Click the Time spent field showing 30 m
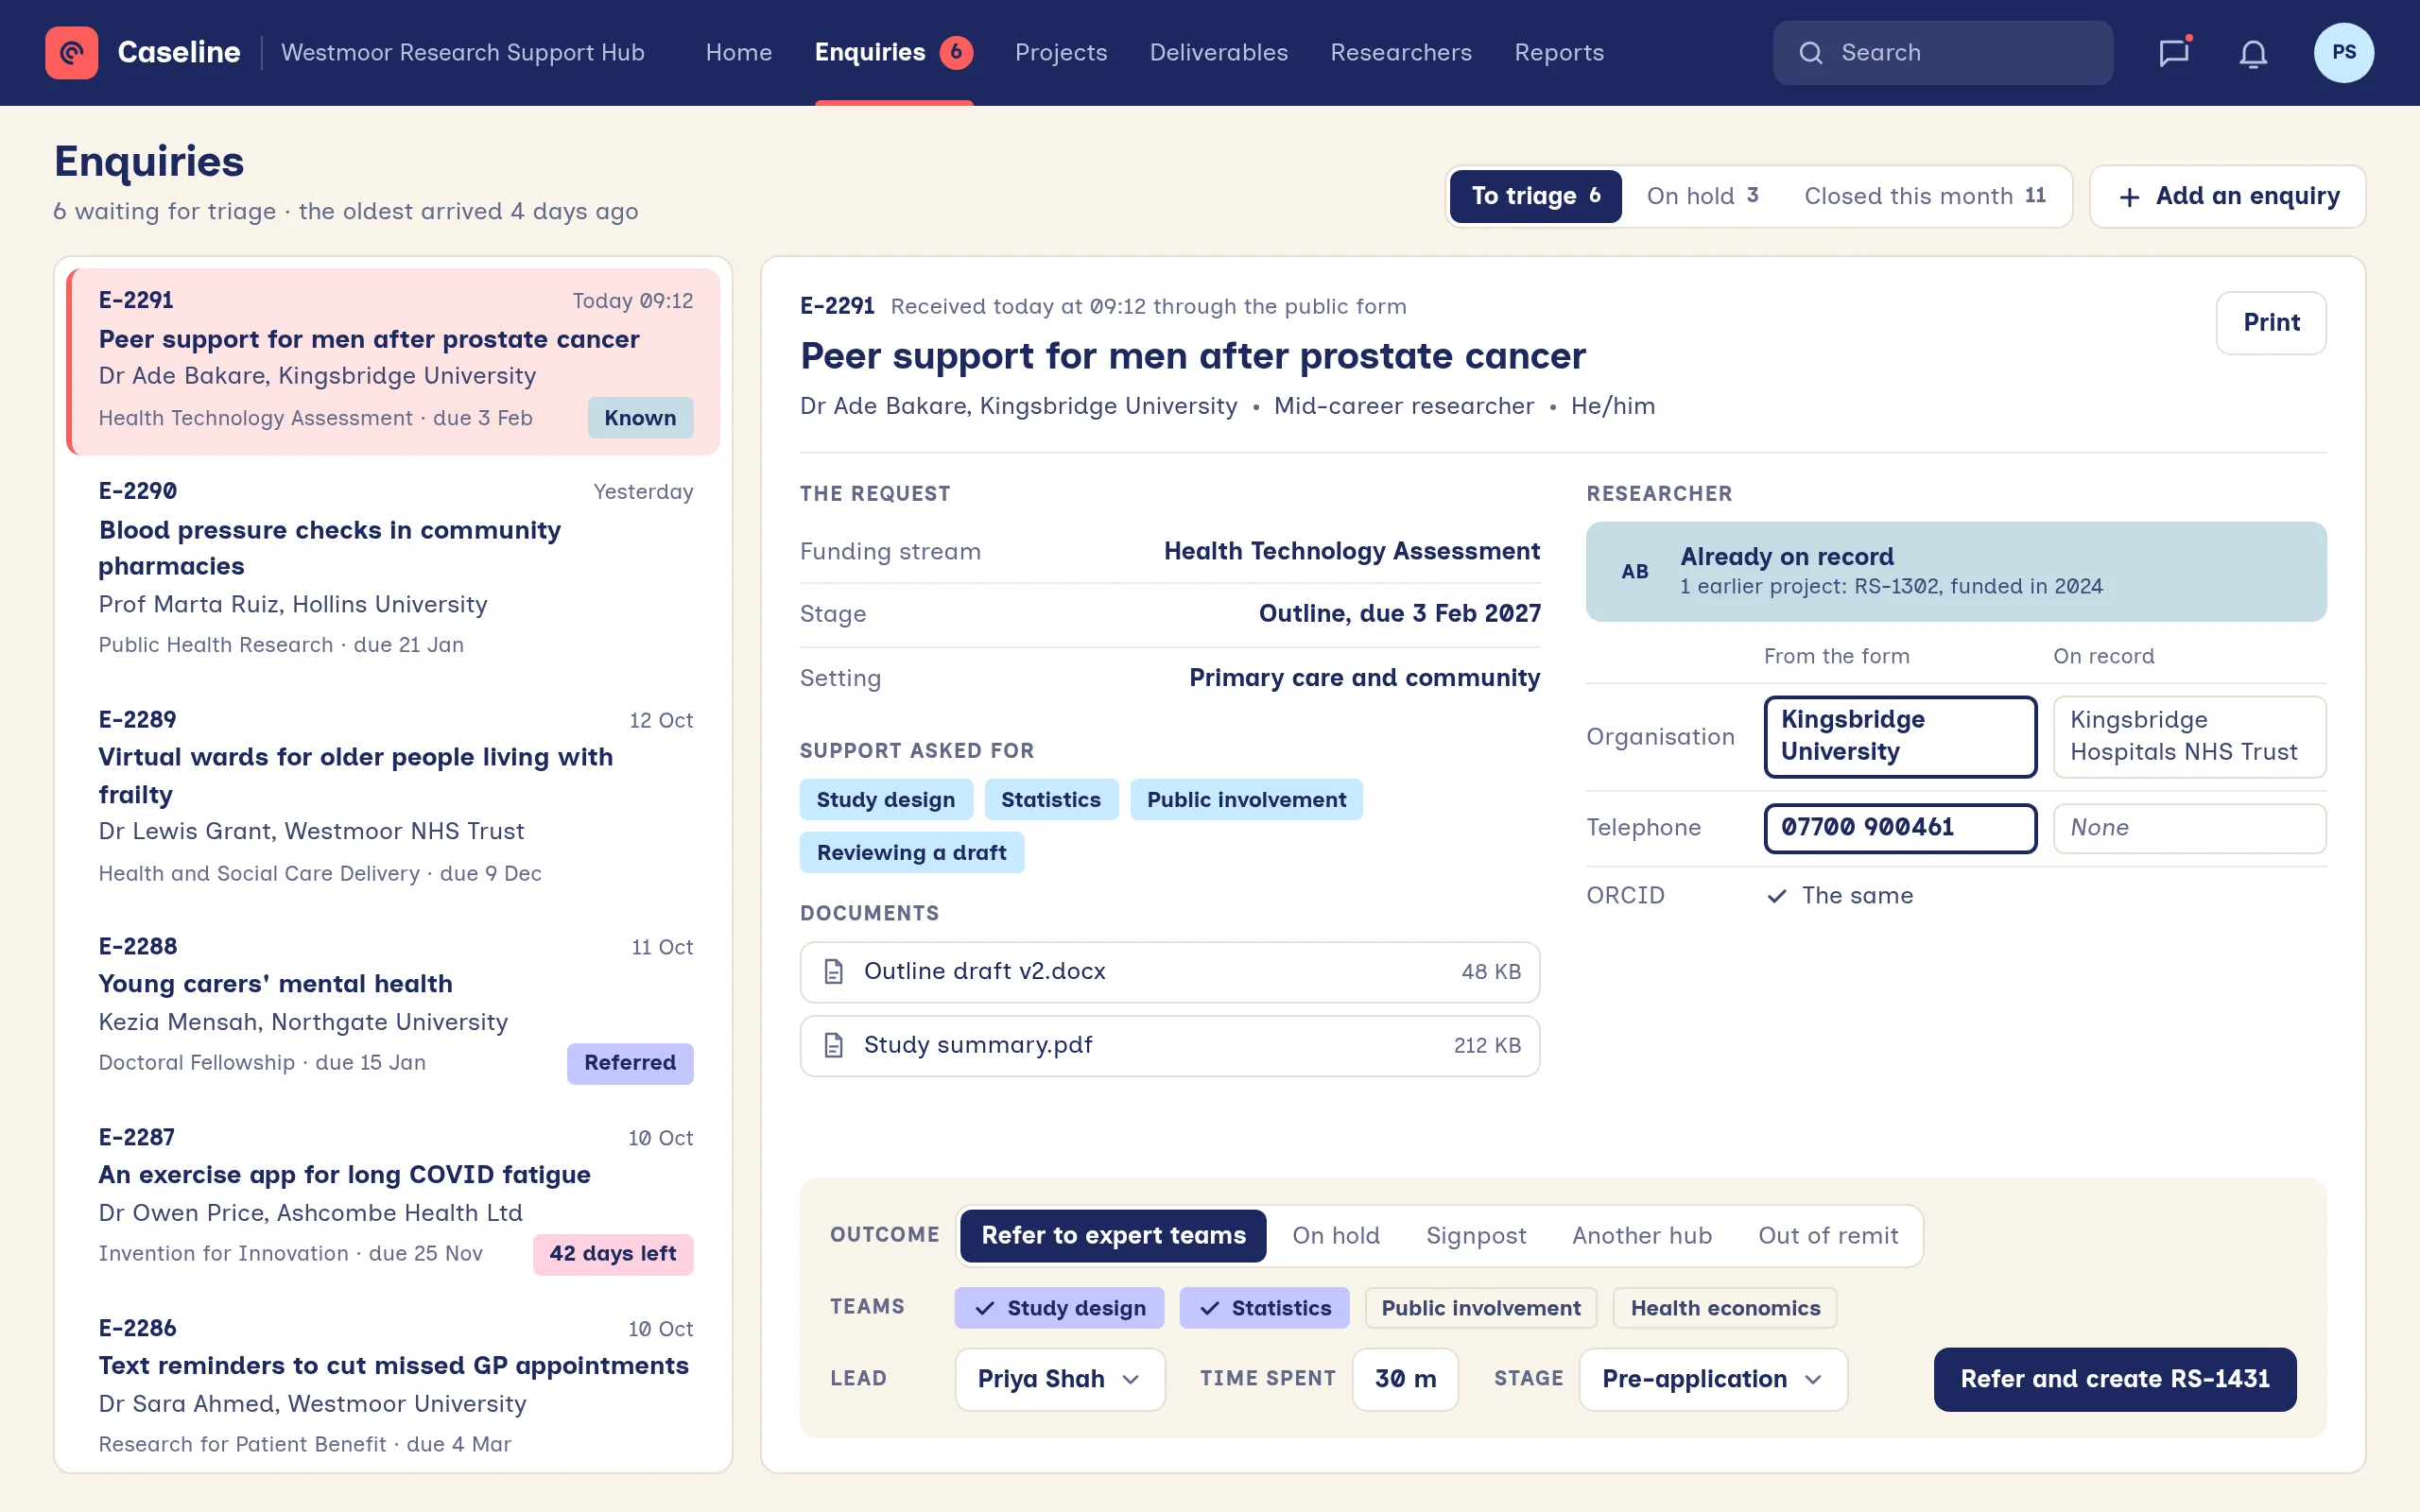The width and height of the screenshot is (2420, 1512). (1405, 1379)
